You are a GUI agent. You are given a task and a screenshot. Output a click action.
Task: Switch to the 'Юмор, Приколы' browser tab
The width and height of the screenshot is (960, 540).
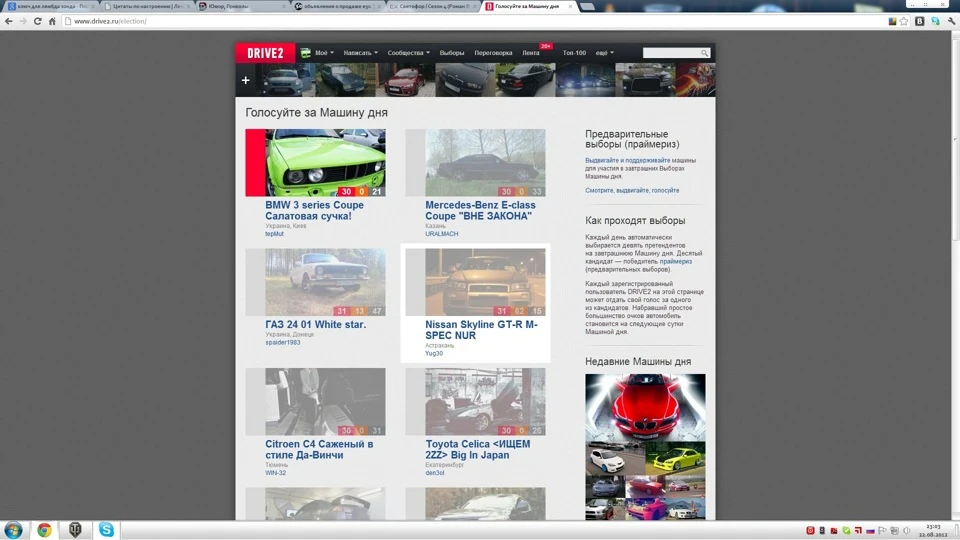242,6
